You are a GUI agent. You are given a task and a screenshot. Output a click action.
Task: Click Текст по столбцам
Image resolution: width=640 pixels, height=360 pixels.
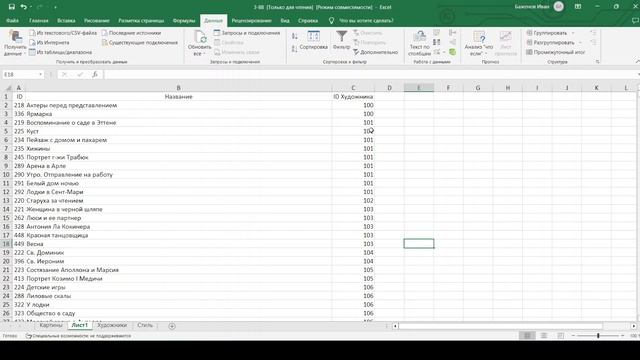[420, 43]
